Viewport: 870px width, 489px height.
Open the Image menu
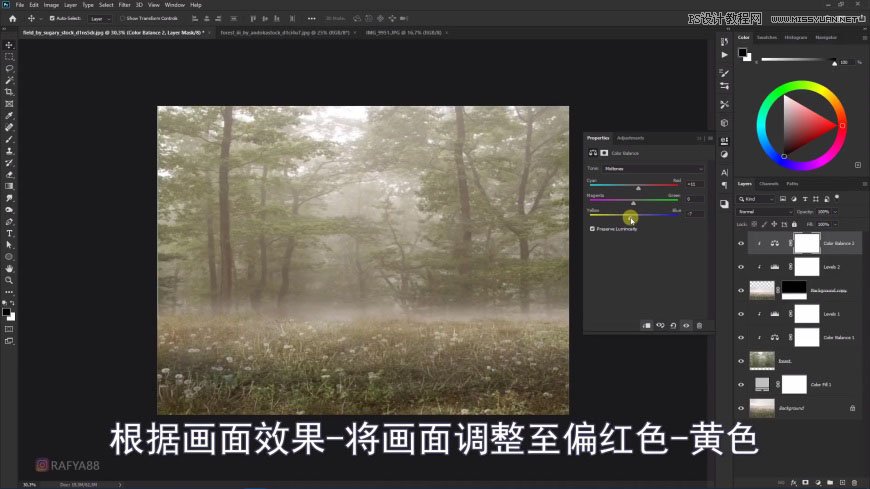51,5
